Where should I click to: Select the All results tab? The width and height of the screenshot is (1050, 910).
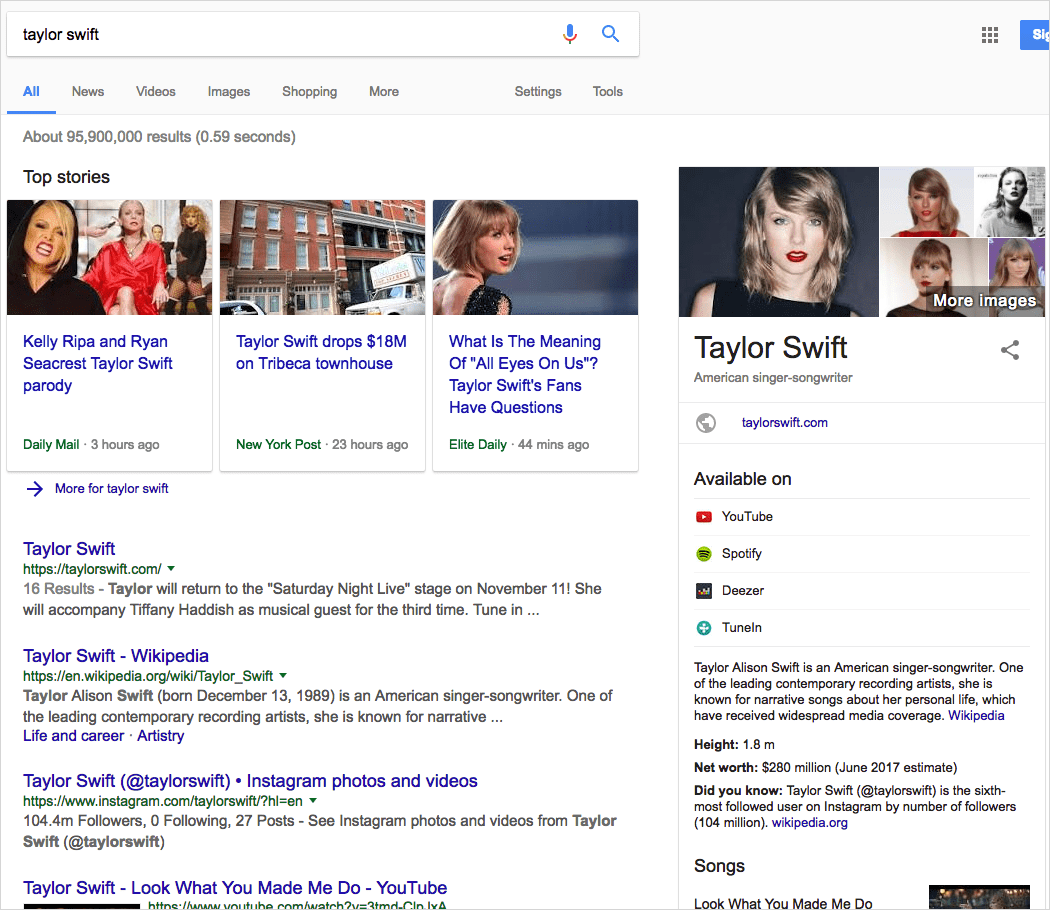[x=31, y=92]
